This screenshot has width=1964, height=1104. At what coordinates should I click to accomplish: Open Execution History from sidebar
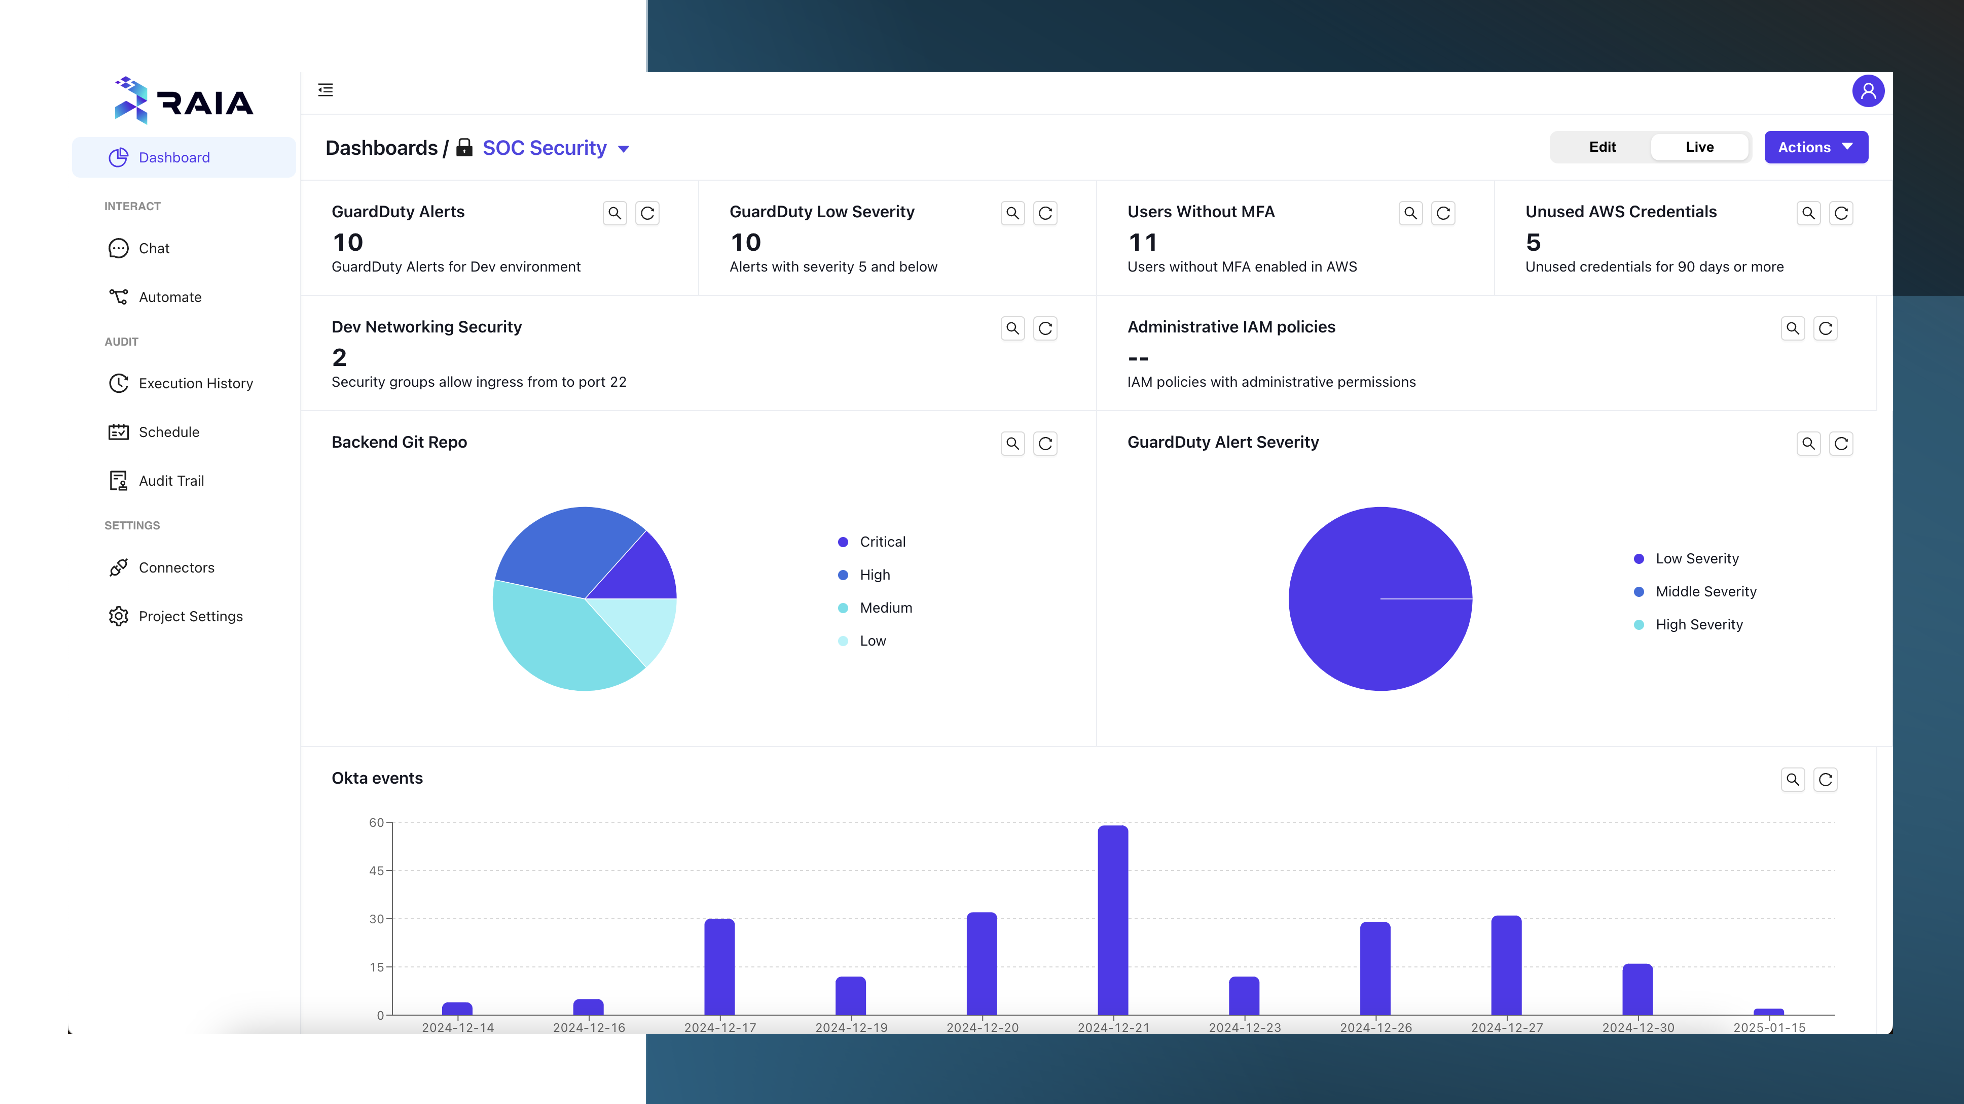[195, 383]
